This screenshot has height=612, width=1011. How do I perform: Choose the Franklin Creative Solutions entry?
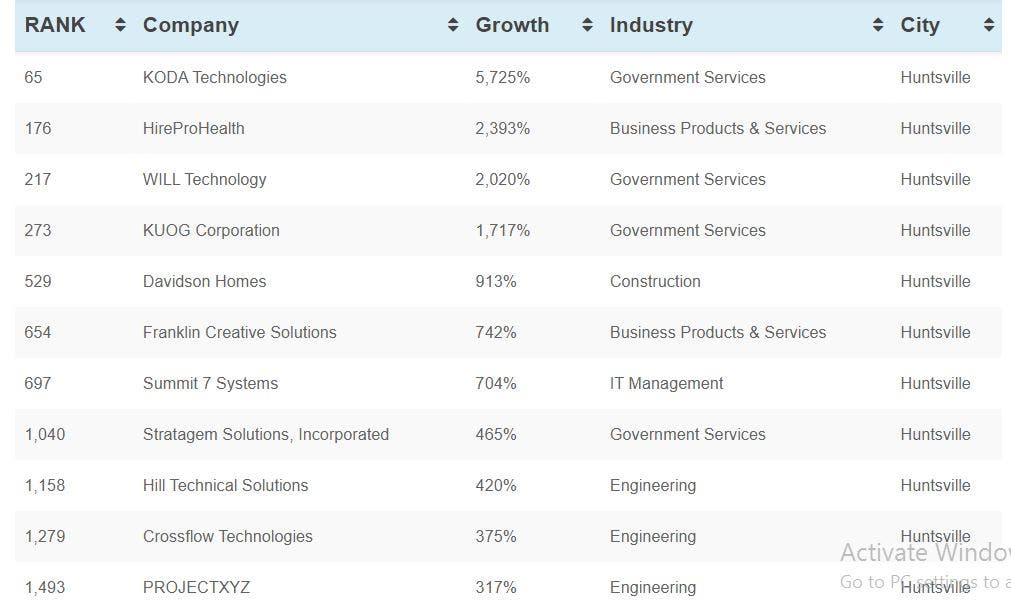[239, 333]
